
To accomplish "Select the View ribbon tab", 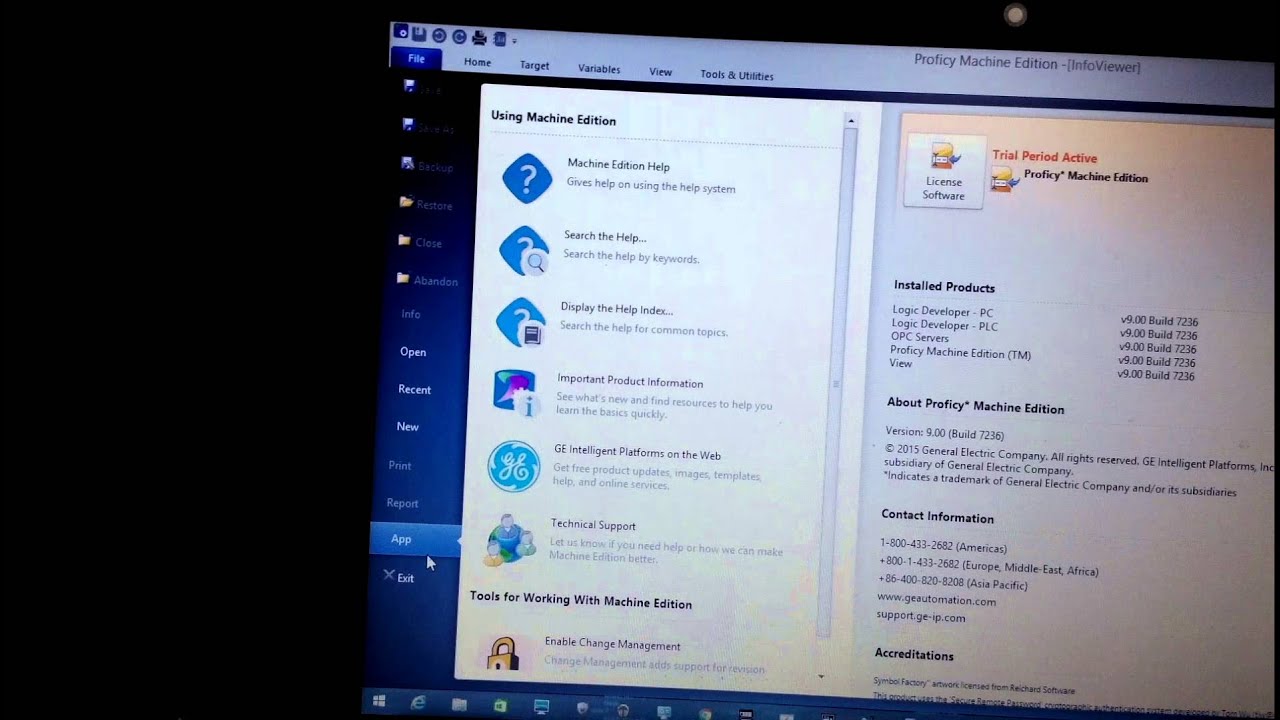I will click(660, 72).
